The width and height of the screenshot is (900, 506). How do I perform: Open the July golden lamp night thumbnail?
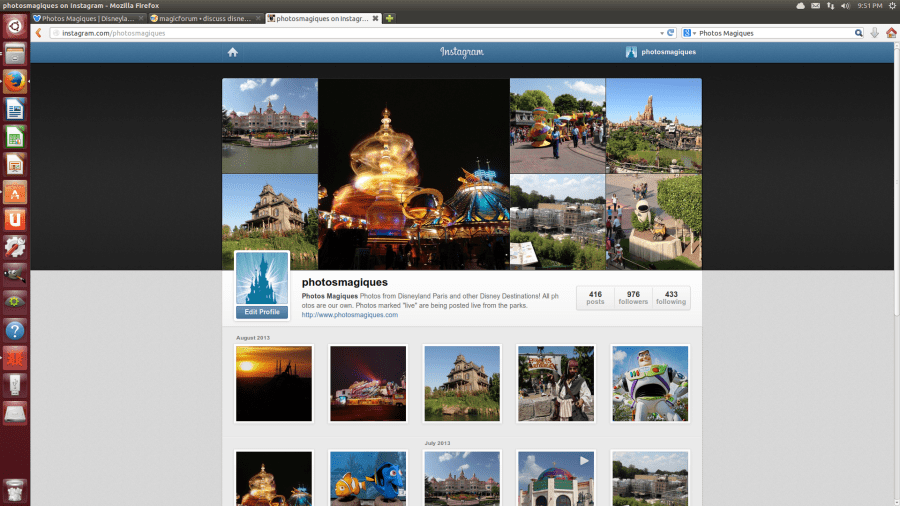point(274,478)
